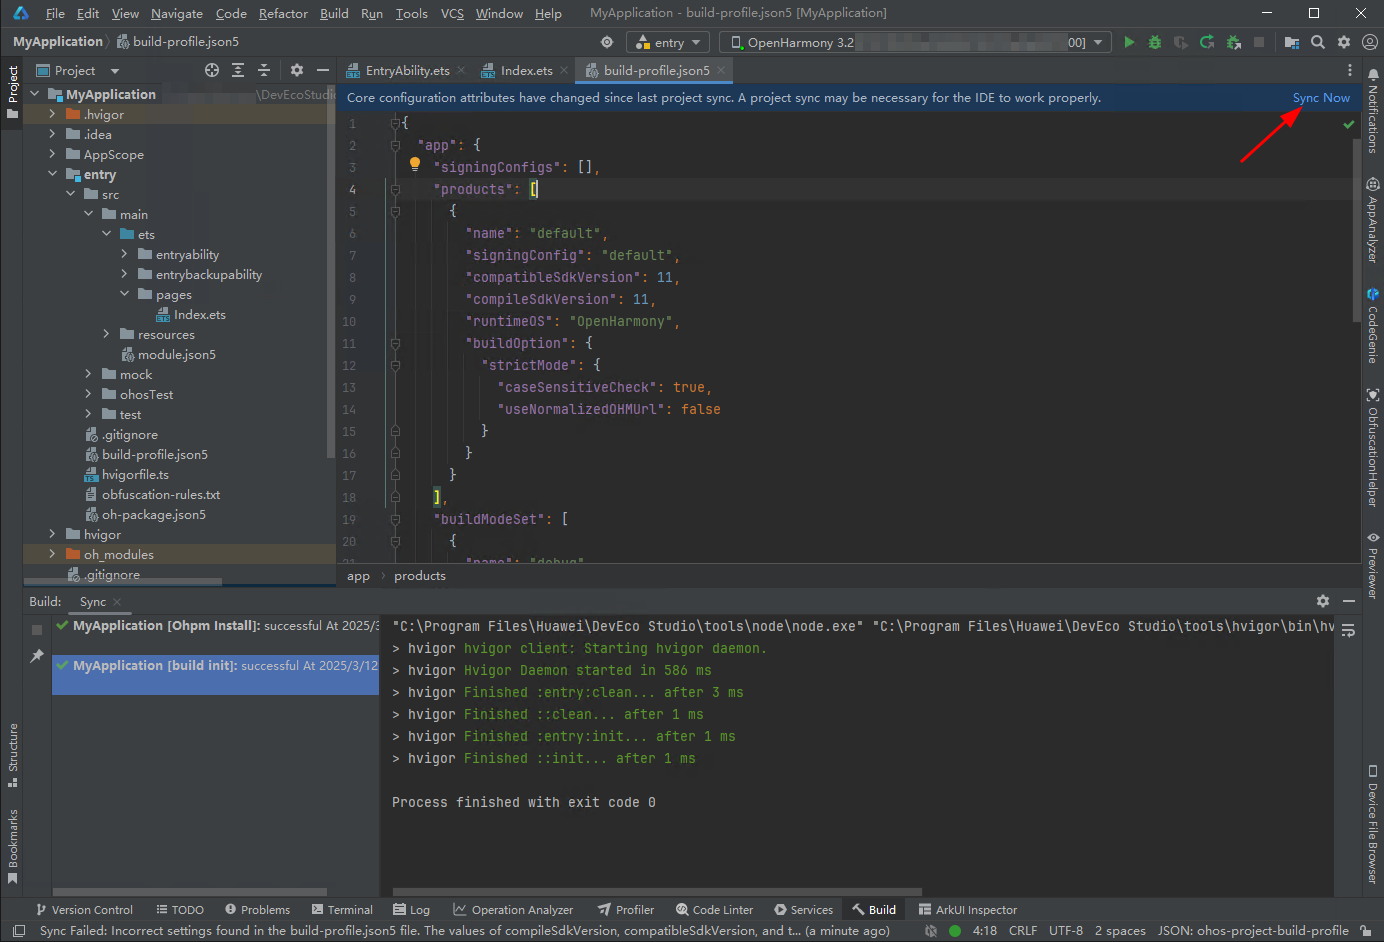Toggle Device File Browser side panel
The image size is (1384, 942).
tap(1373, 825)
